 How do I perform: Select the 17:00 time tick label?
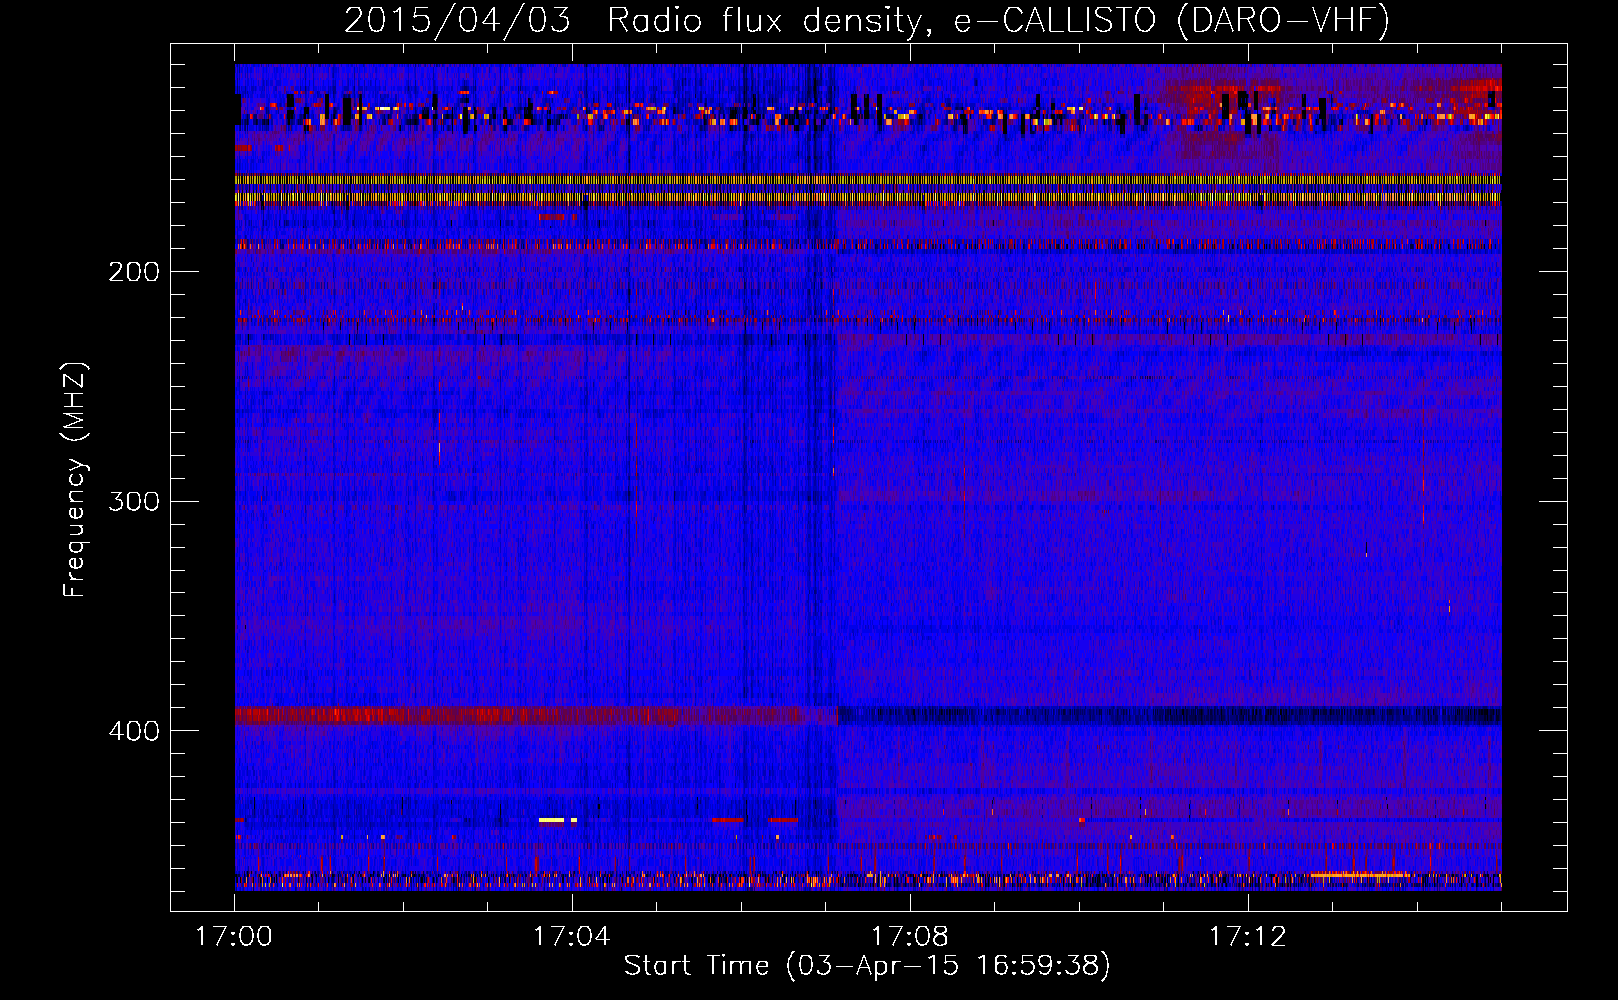pyautogui.click(x=235, y=937)
